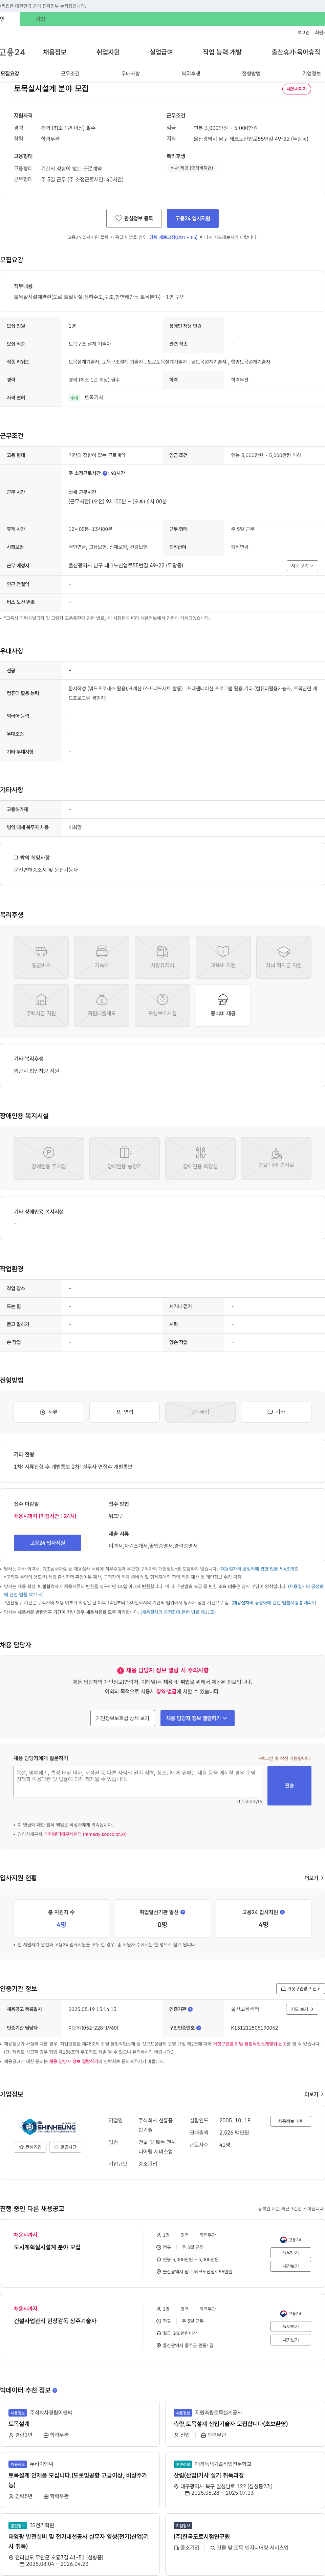Click the 보양보호시설 welfare icon
The height and width of the screenshot is (2576, 325).
pos(162,1005)
